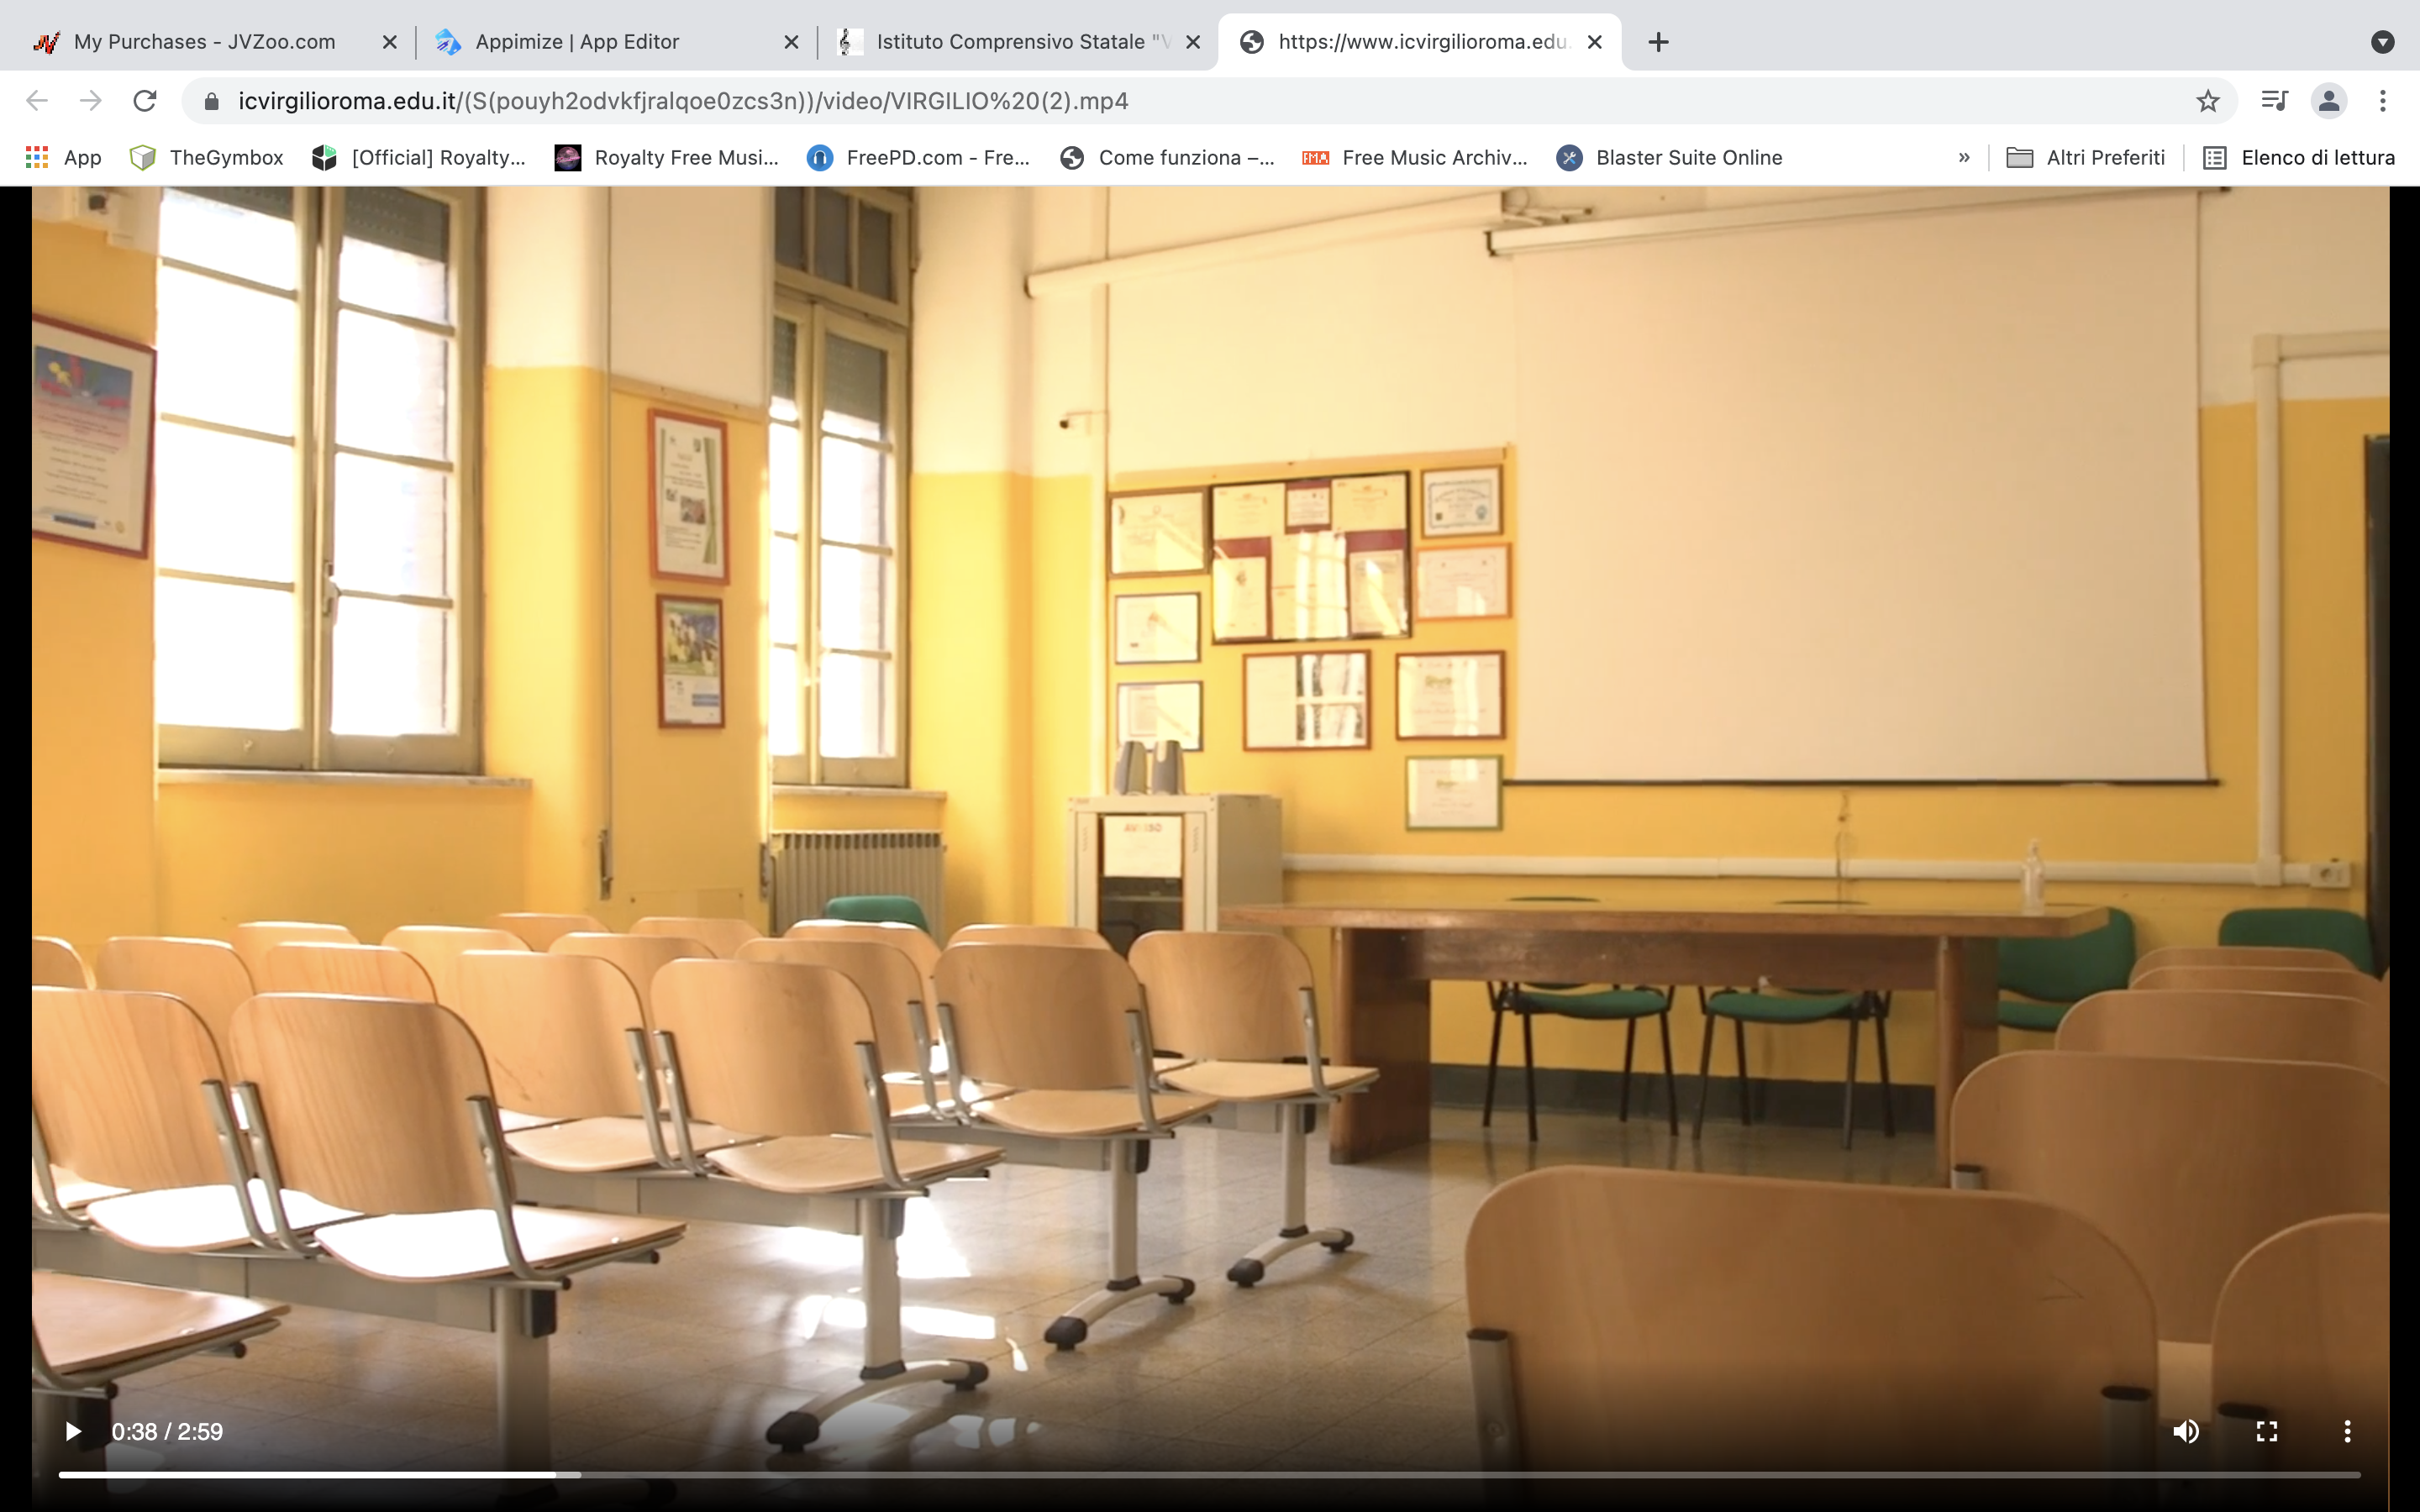Open a new tab
The width and height of the screenshot is (2420, 1512).
pyautogui.click(x=1658, y=42)
